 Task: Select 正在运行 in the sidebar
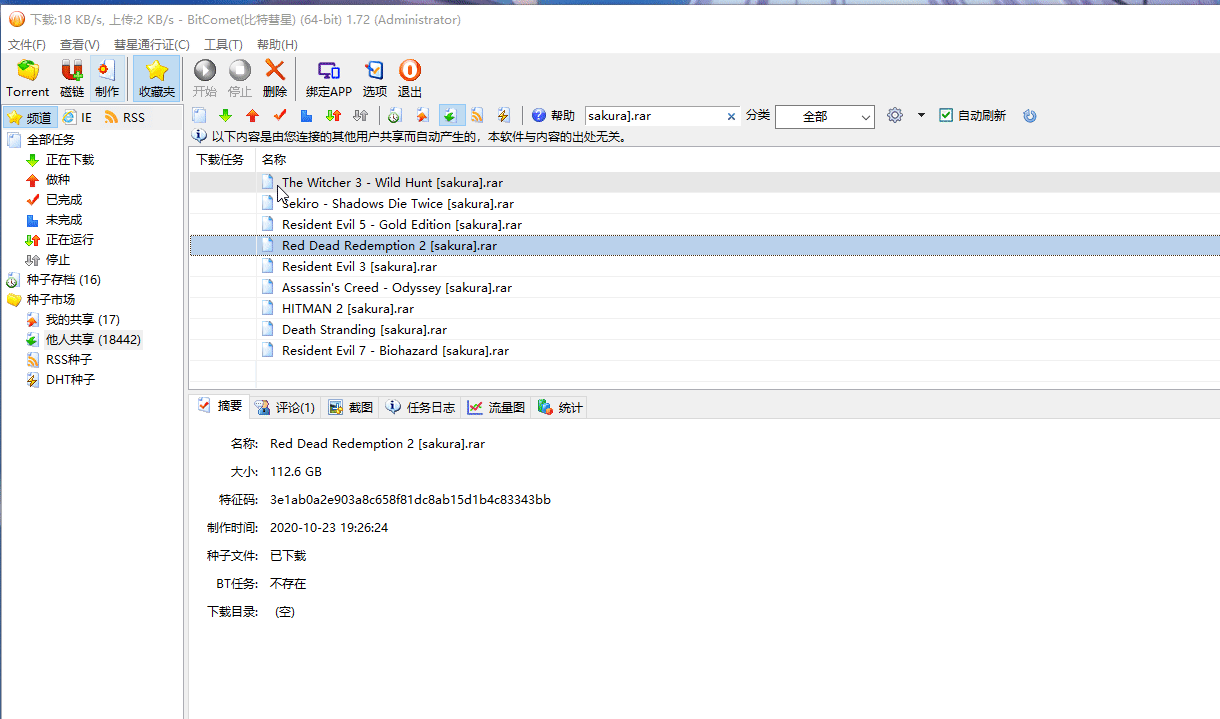(x=69, y=239)
